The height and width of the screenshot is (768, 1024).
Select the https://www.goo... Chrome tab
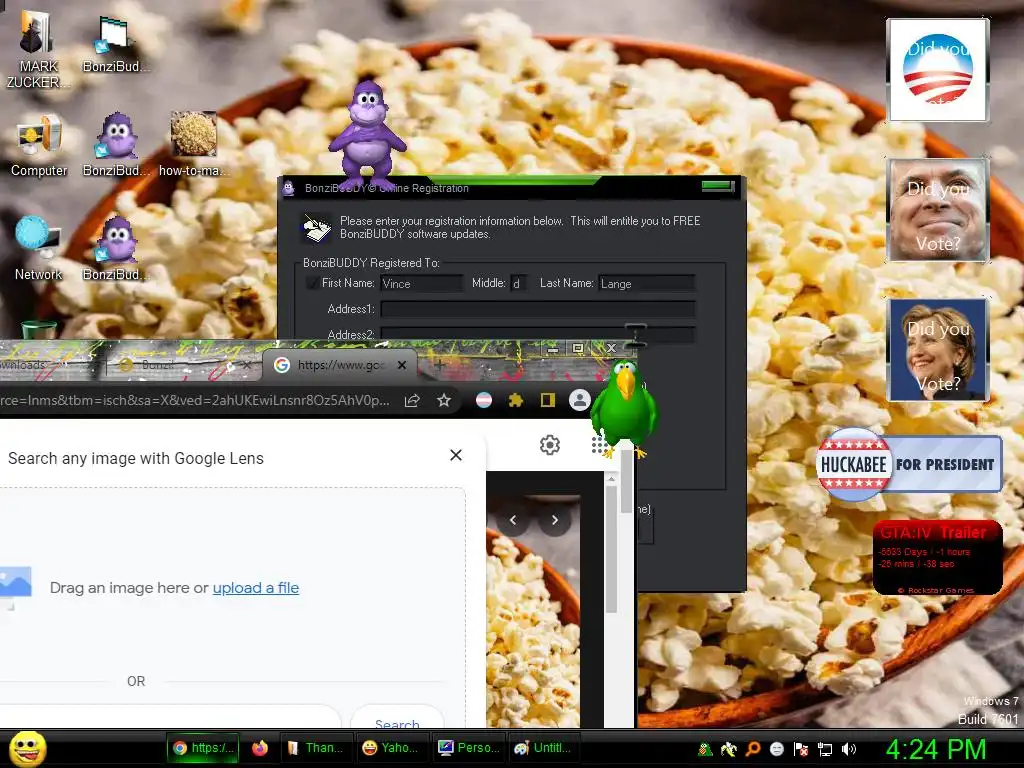tap(340, 365)
